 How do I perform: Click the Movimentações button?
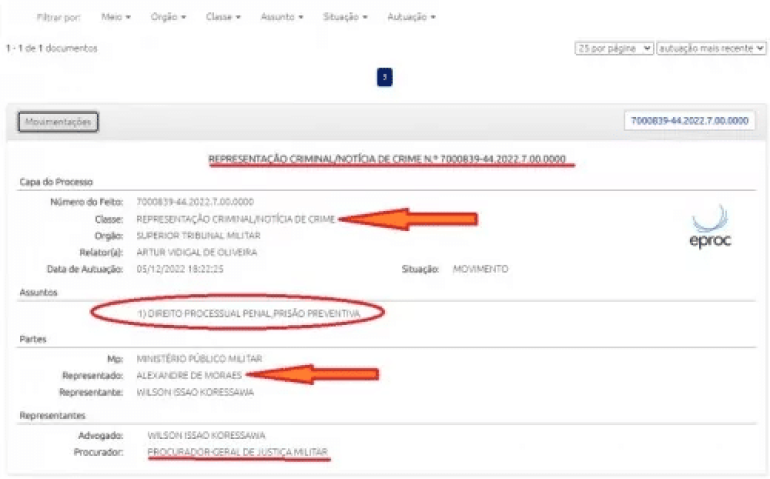[58, 122]
